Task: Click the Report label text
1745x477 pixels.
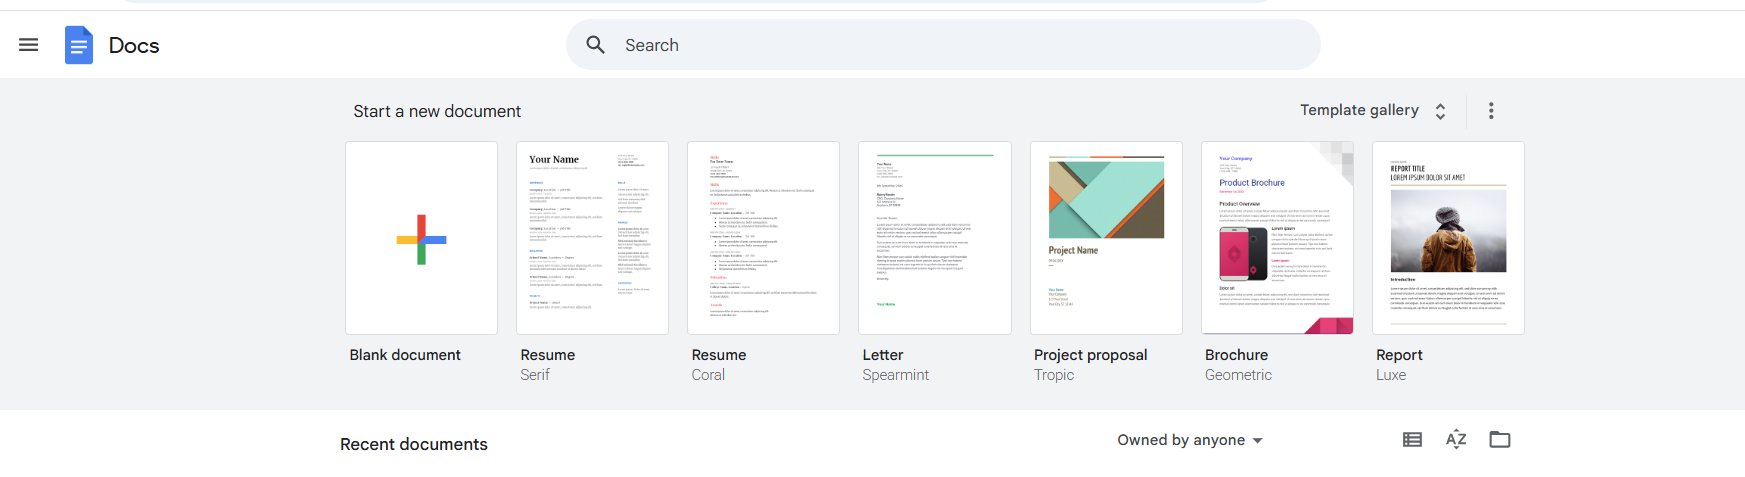Action: click(x=1399, y=355)
